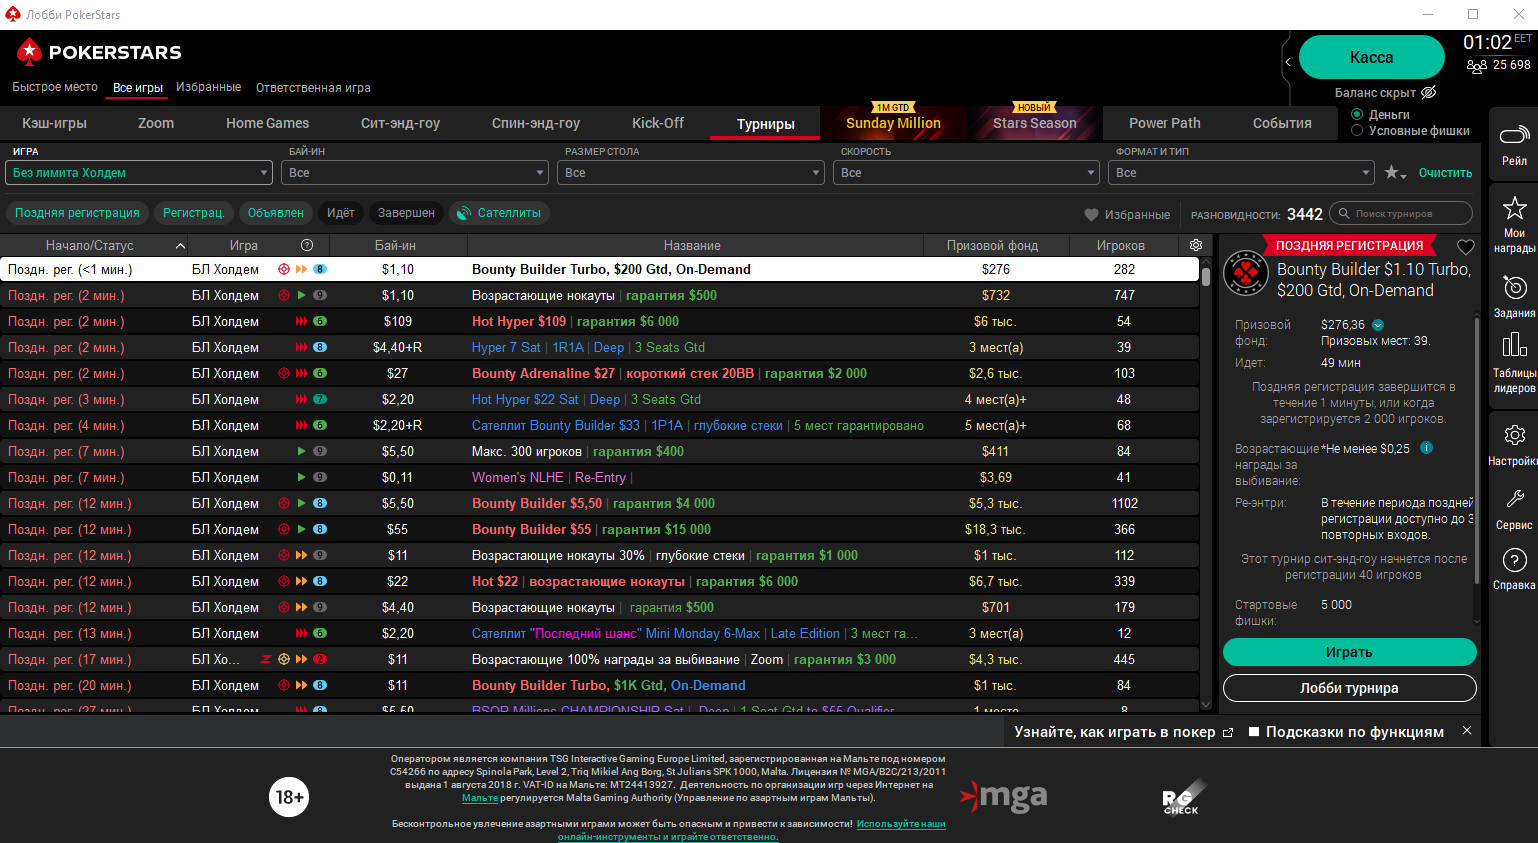This screenshot has width=1538, height=843.
Task: Sort by Начало/Статус column
Action: 96,245
